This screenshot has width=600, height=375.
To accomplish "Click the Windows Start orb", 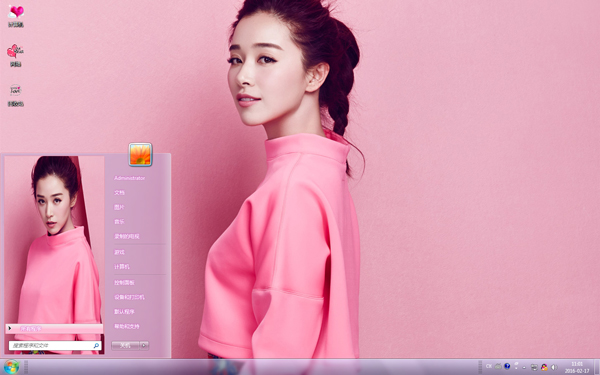I will point(11,367).
